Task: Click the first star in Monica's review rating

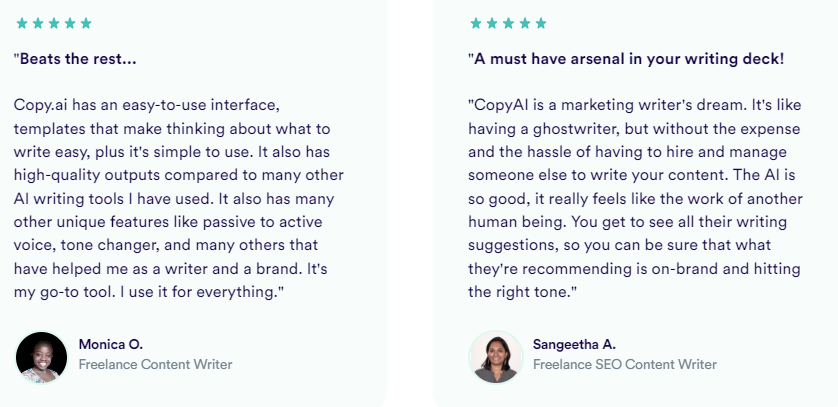Action: coord(21,23)
